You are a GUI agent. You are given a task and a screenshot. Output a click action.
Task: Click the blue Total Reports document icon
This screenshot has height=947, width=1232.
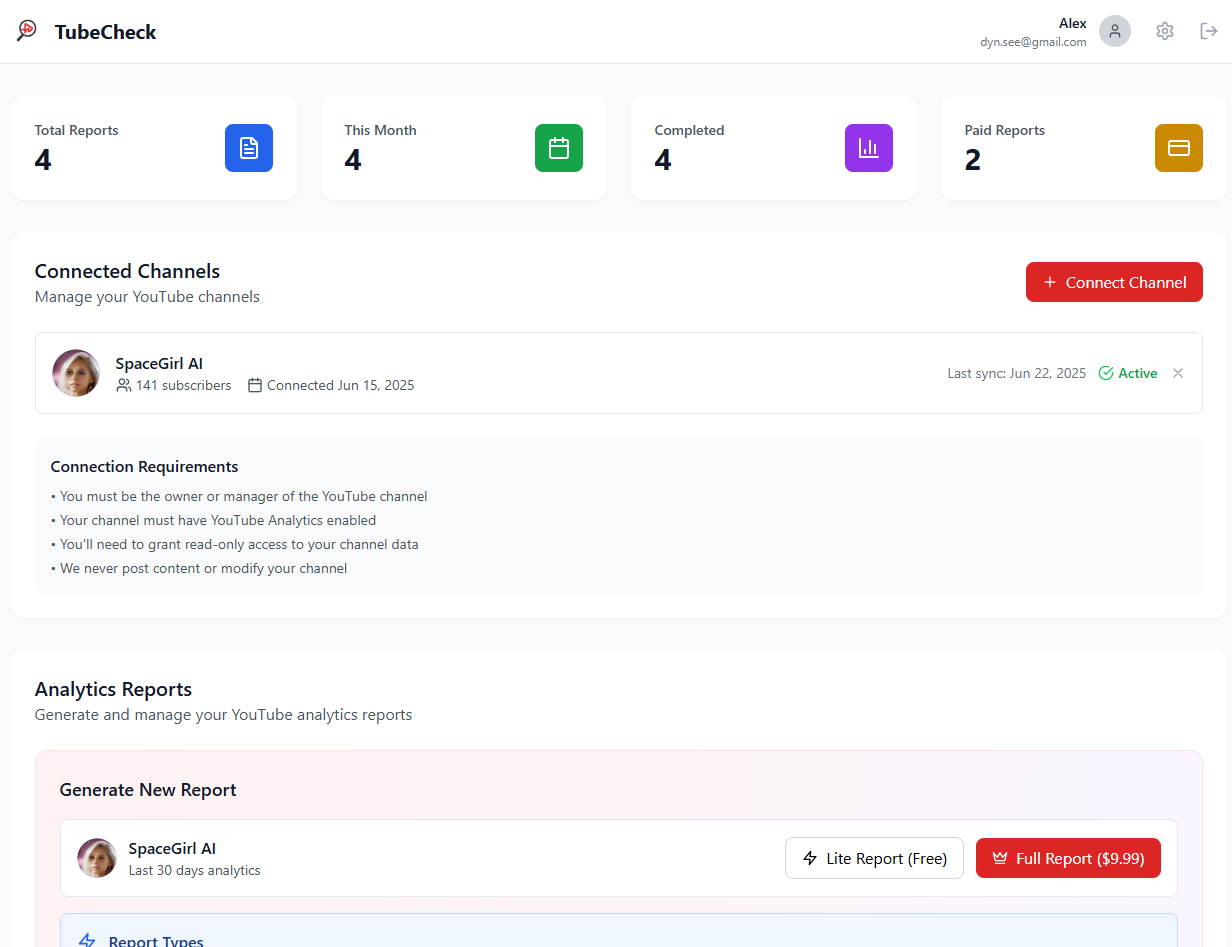[x=249, y=148]
